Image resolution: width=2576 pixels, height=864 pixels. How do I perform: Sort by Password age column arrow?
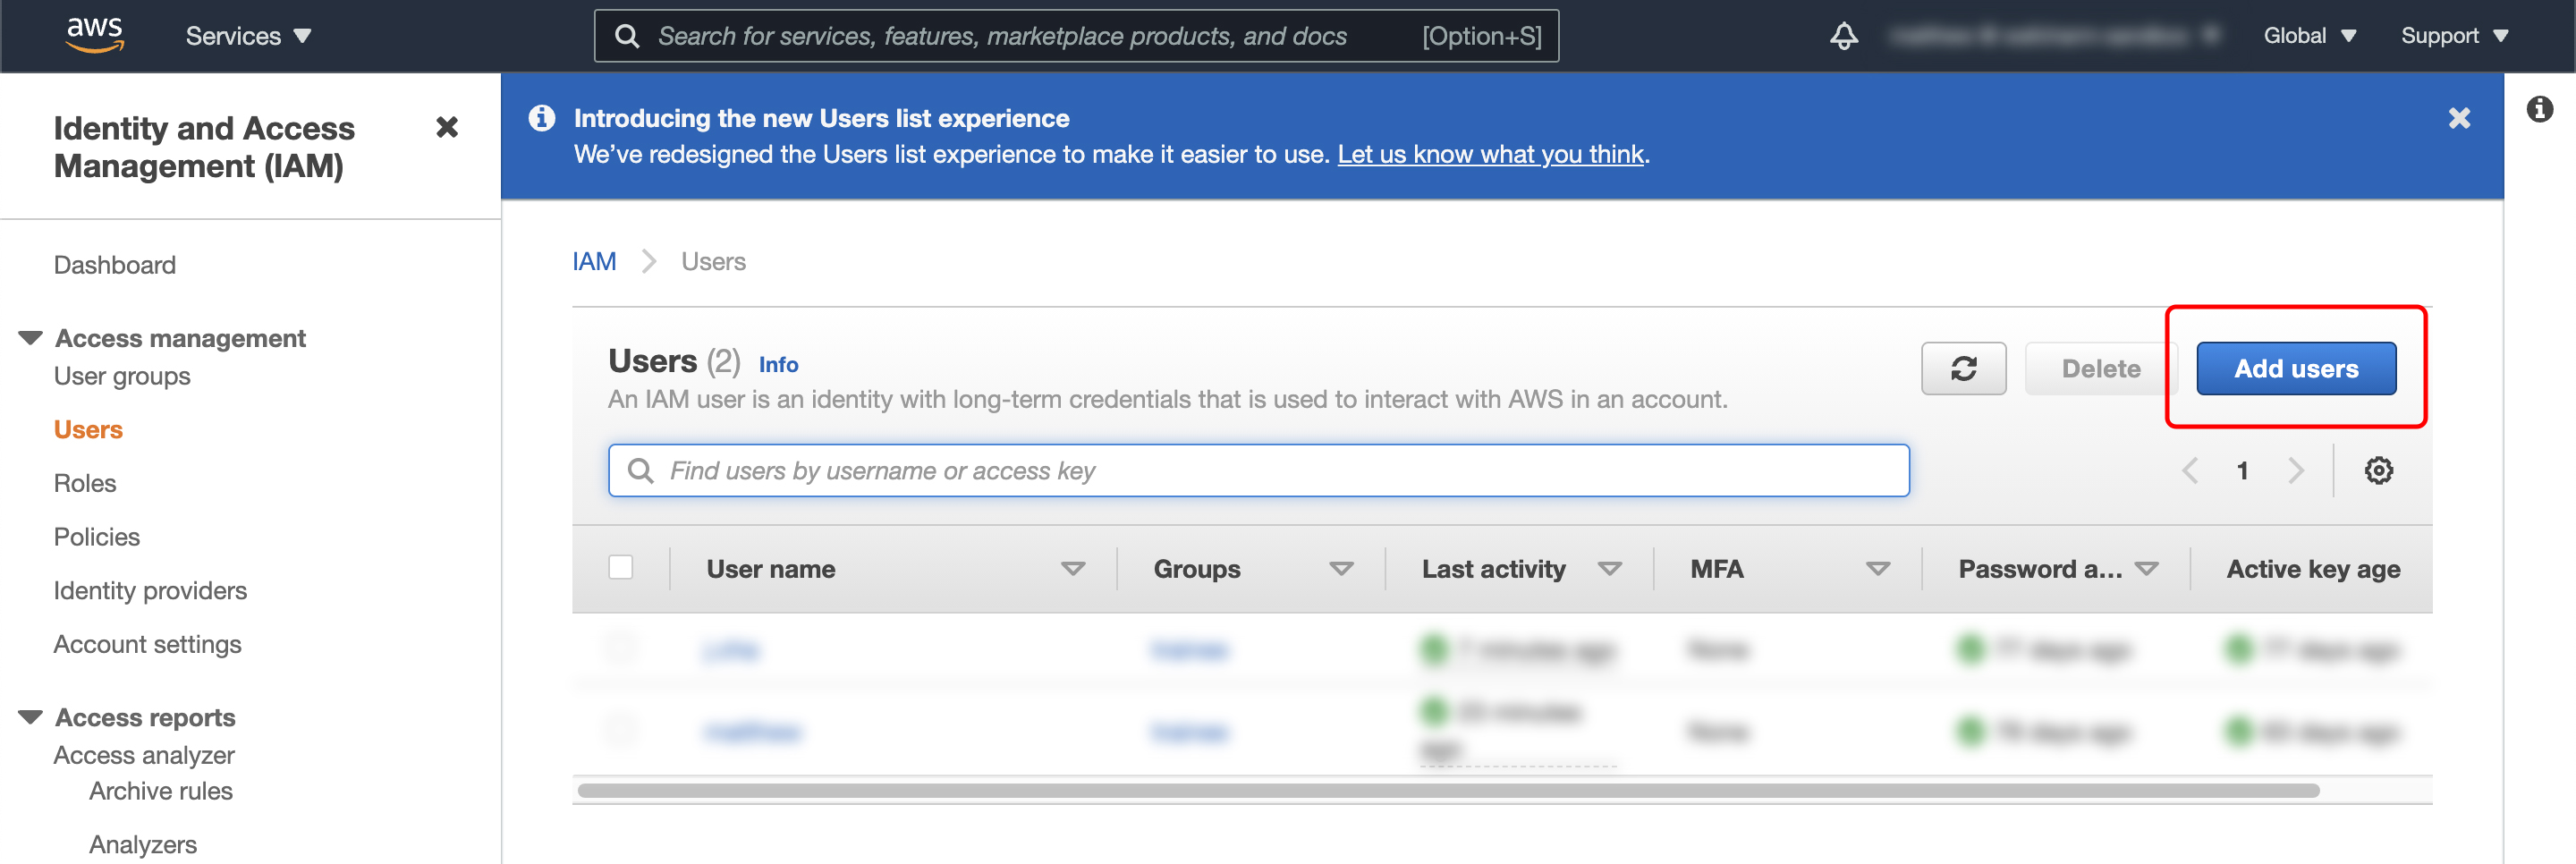click(2146, 568)
